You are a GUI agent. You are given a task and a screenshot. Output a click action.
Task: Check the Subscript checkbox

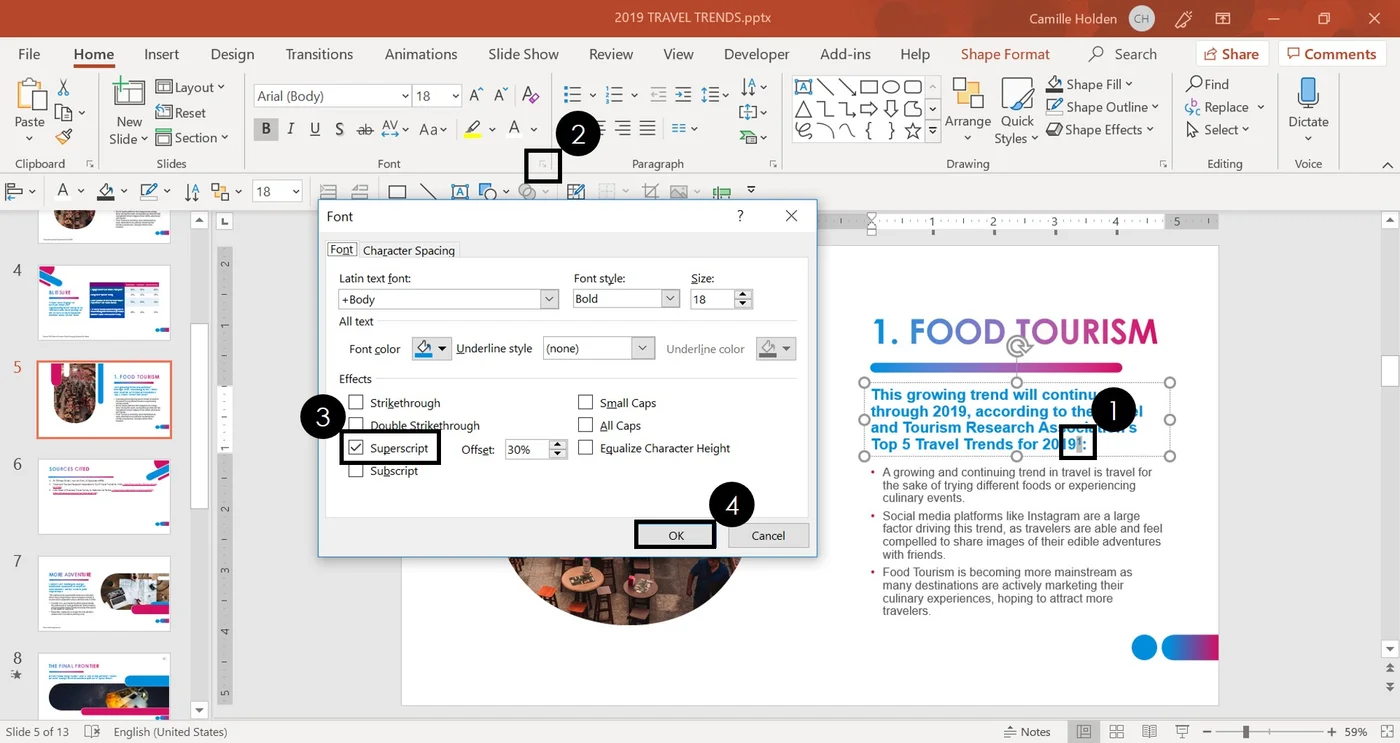click(355, 471)
